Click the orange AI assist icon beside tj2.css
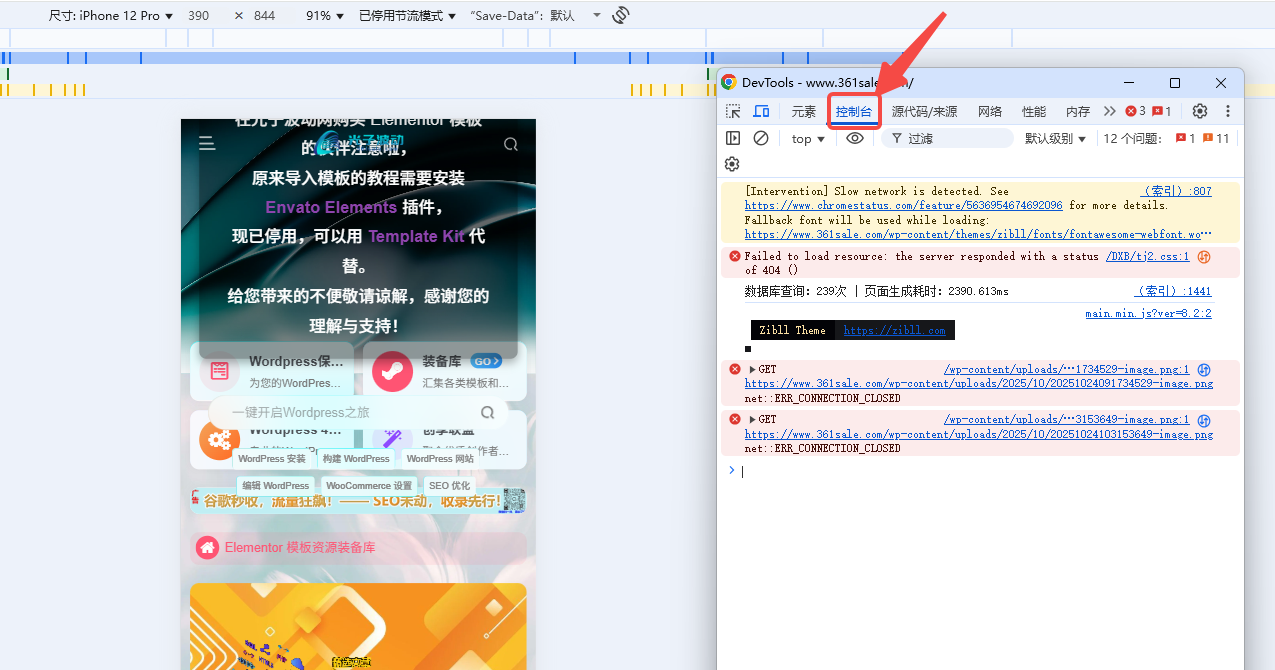This screenshot has width=1275, height=670. tap(1204, 257)
